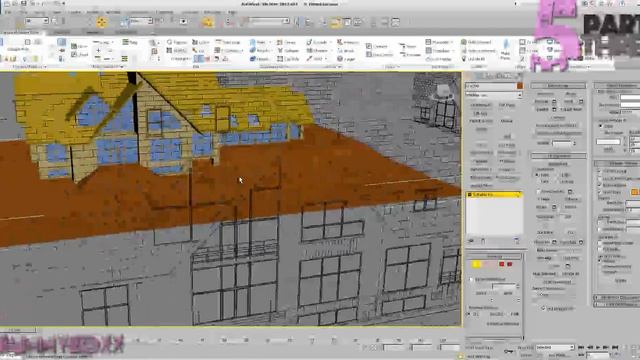Open the Modifier List dropdown
The width and height of the screenshot is (640, 360).
493,95
